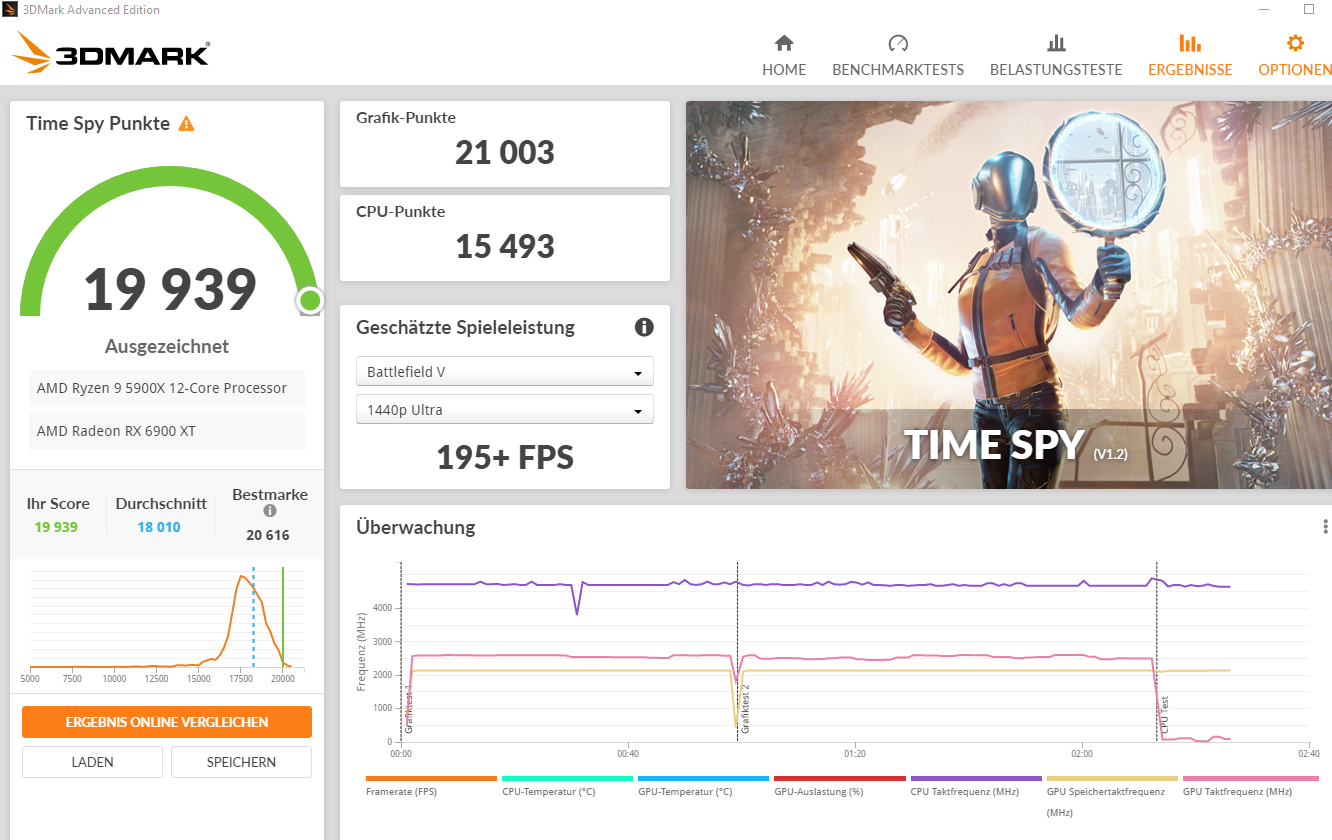
Task: Toggle GPU-Temperatur legend swatch
Action: (703, 778)
